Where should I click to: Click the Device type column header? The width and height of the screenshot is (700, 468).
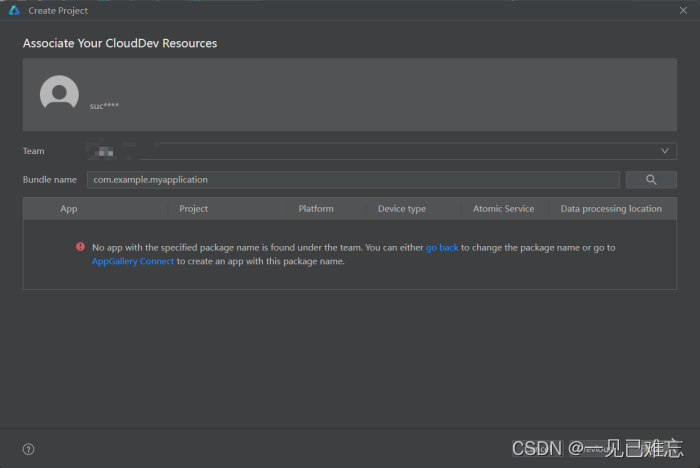click(x=401, y=209)
